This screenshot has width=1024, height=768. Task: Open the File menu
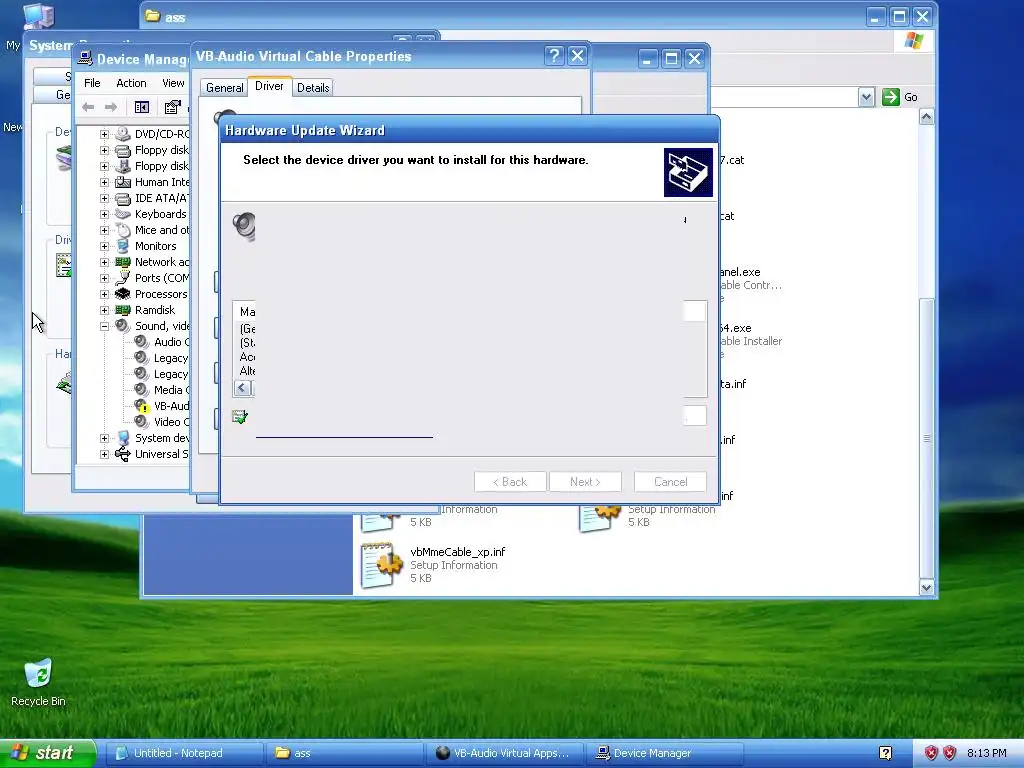92,83
